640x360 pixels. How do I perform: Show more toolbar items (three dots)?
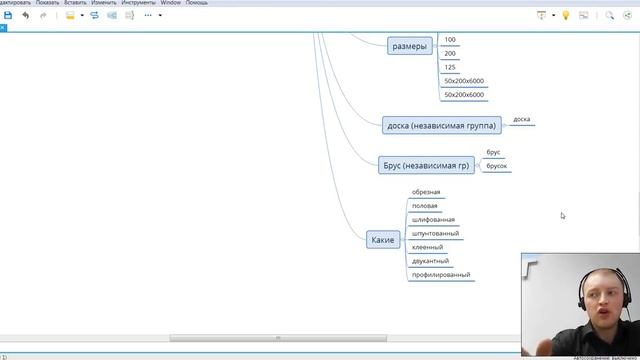[148, 16]
